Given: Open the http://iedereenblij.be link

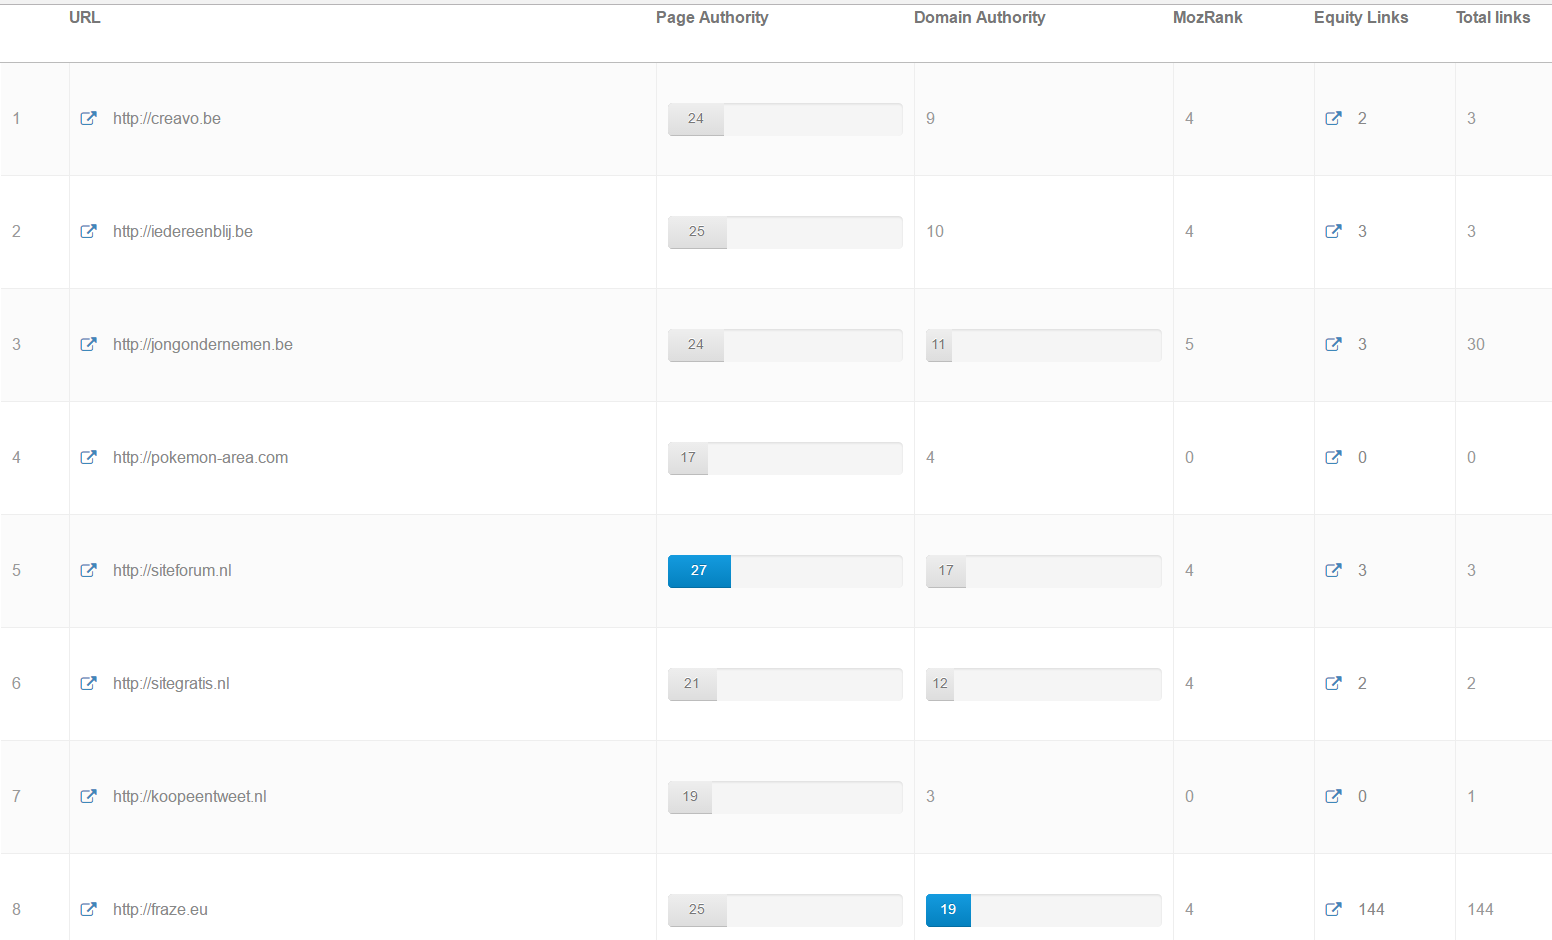Looking at the screenshot, I should pos(183,231).
